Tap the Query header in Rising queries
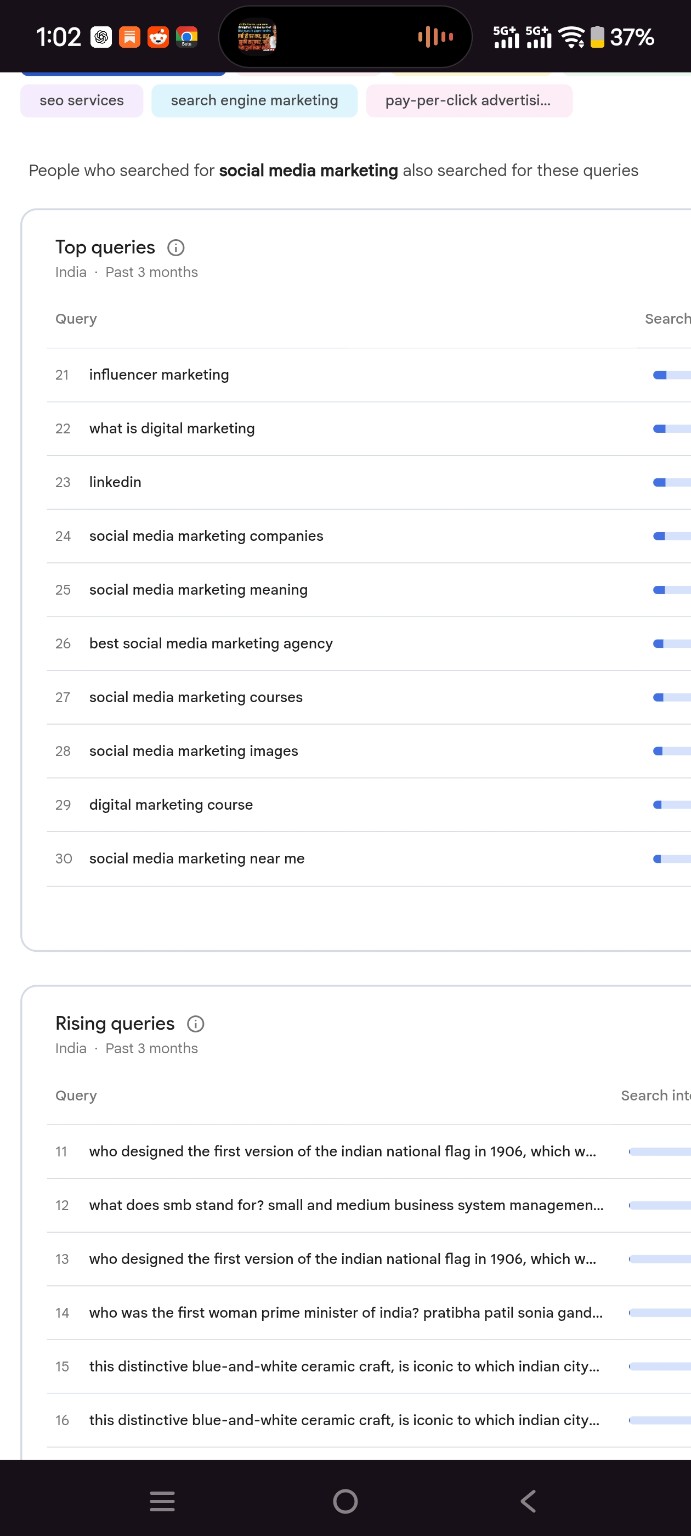The width and height of the screenshot is (691, 1536). pos(76,1096)
